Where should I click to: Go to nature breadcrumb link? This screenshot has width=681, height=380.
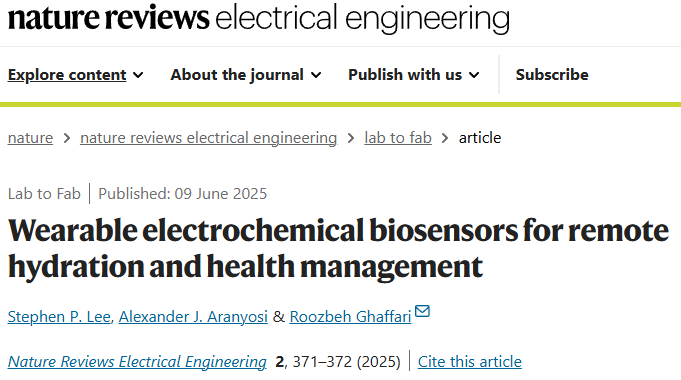30,138
